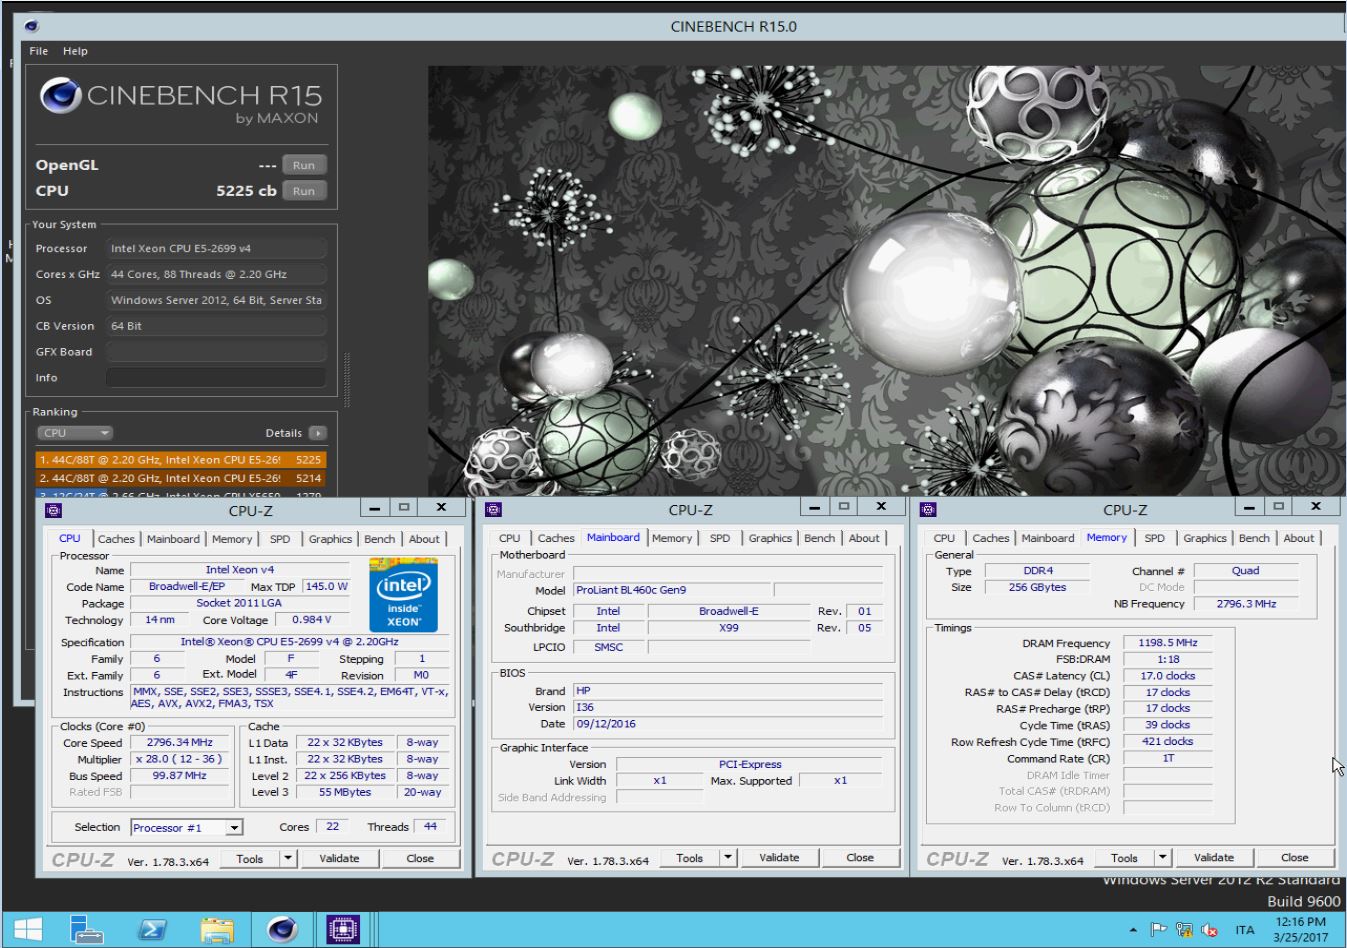Click Close button in right CPU-Z window

[1295, 858]
